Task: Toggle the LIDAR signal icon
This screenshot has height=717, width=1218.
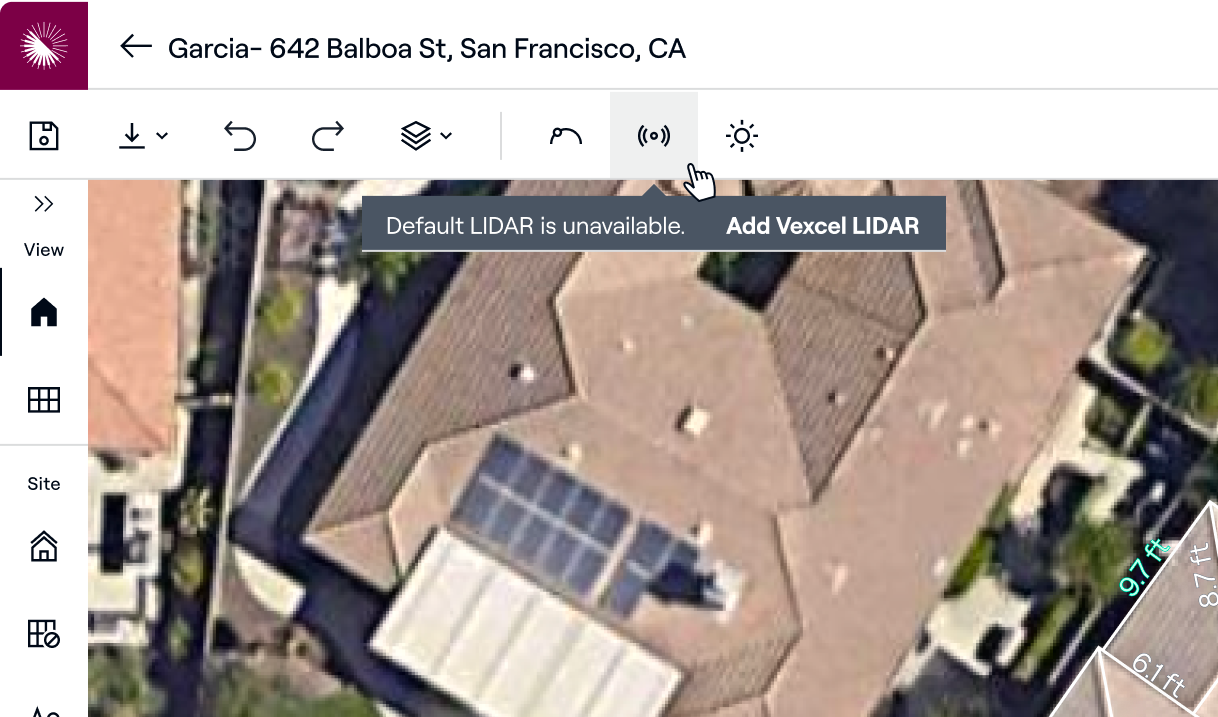Action: point(654,136)
